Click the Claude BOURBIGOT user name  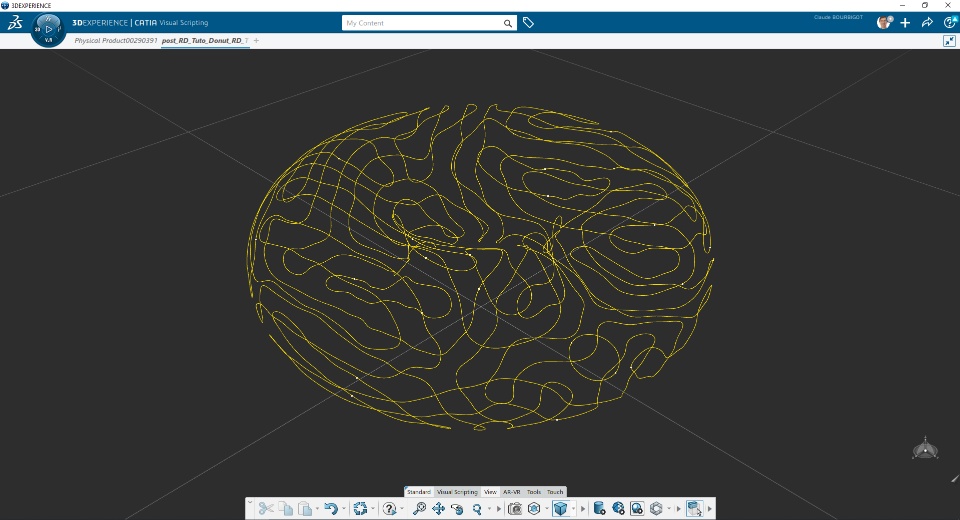838,17
